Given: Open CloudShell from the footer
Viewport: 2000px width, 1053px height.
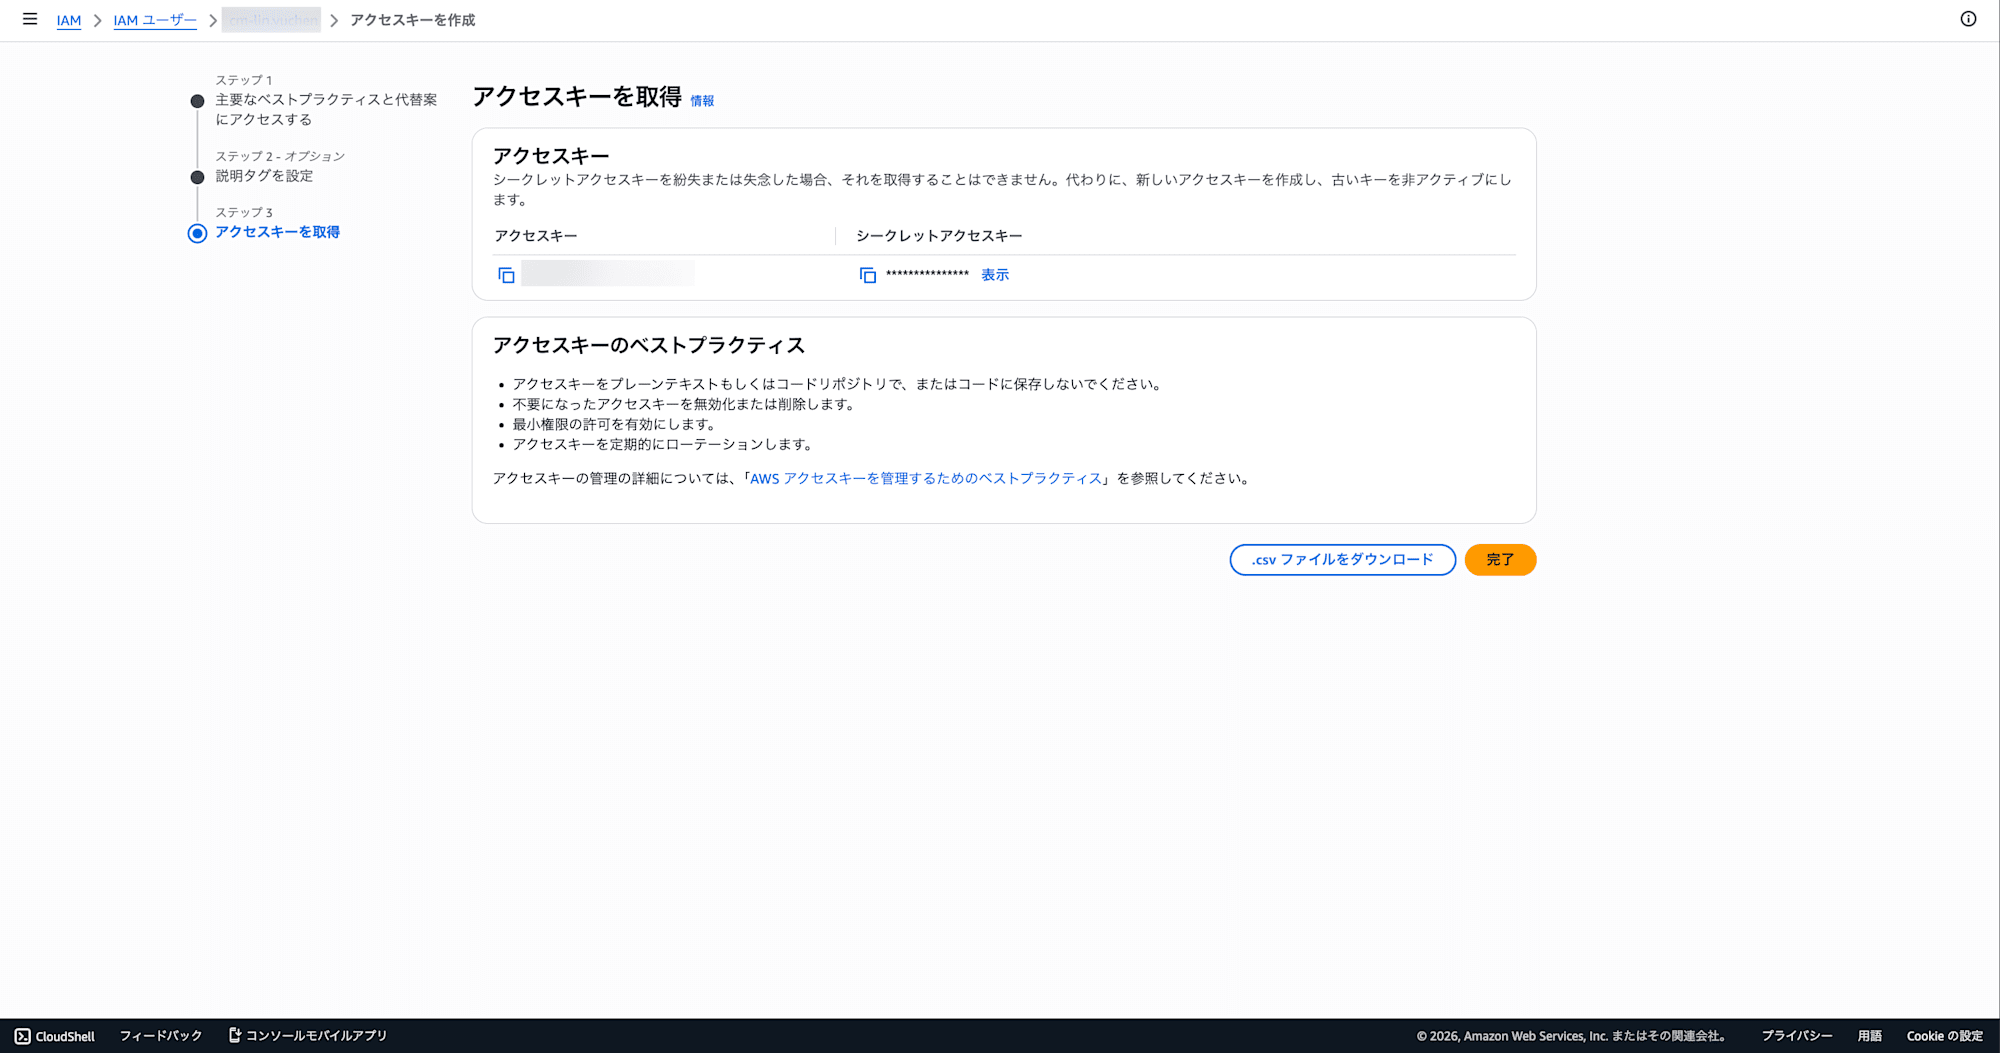Looking at the screenshot, I should 55,1036.
